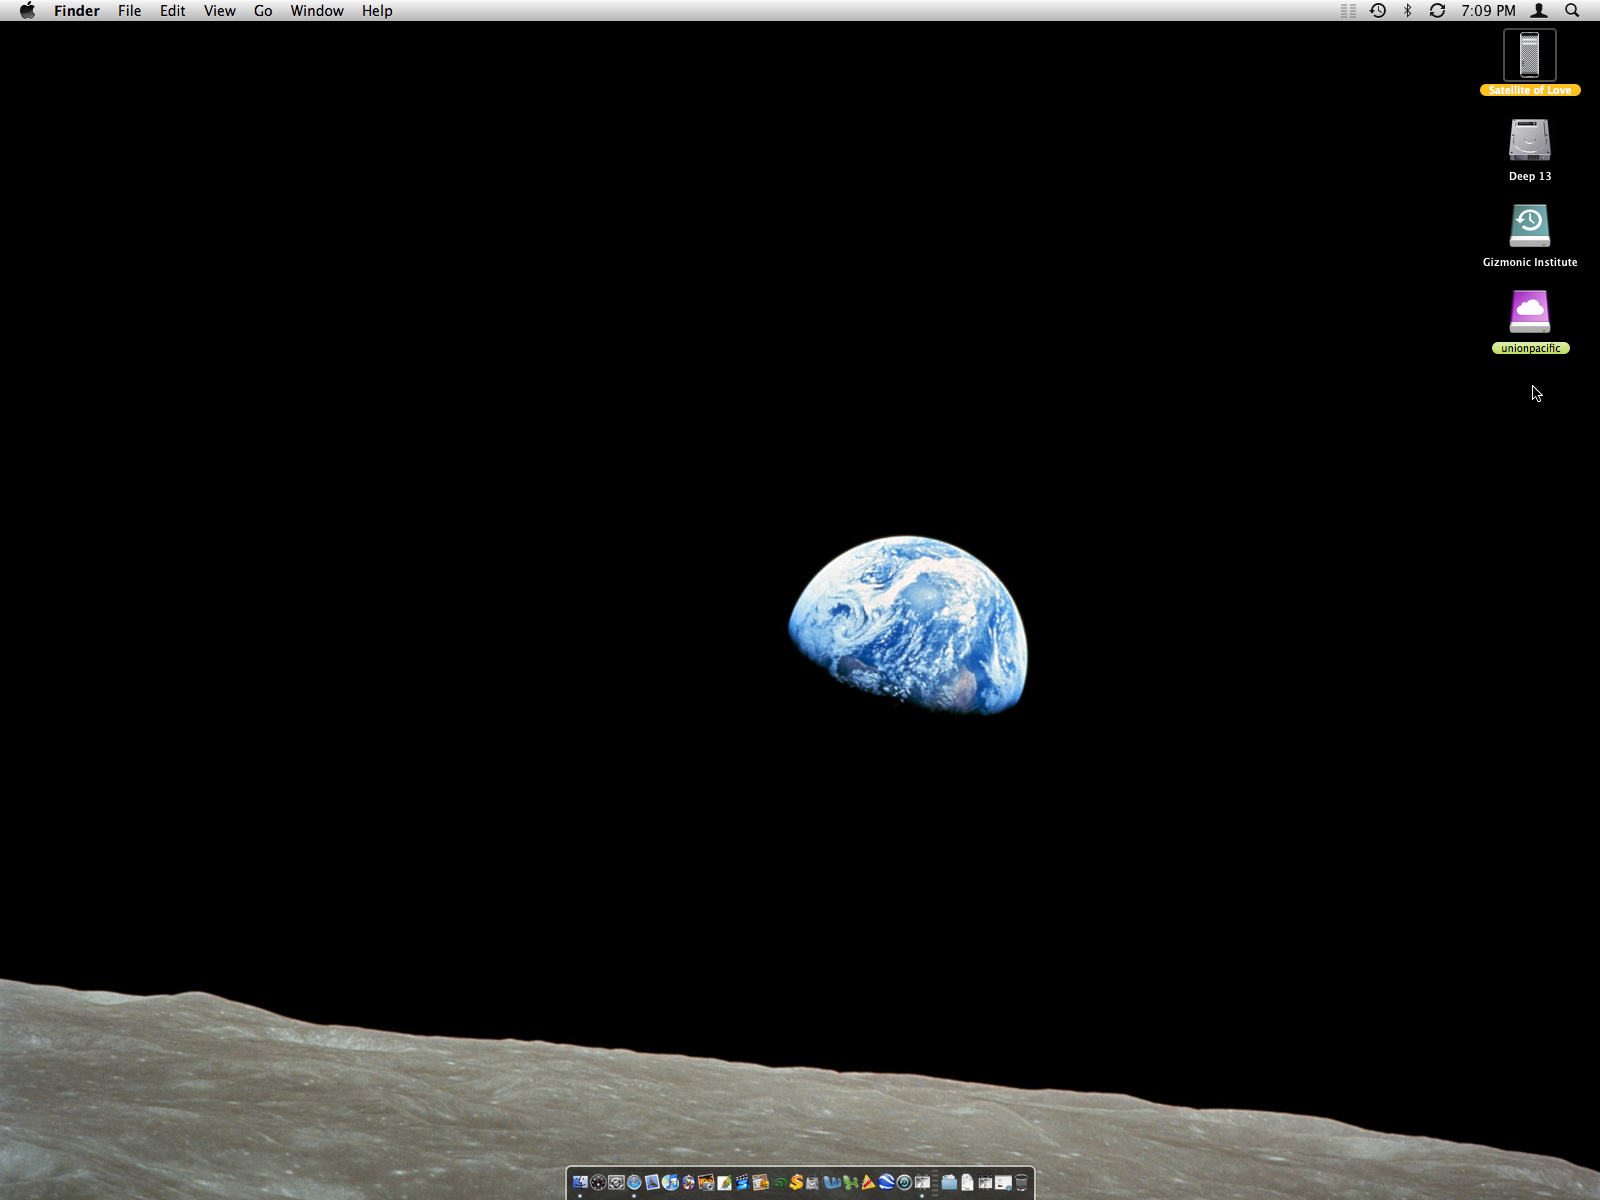This screenshot has height=1200, width=1600.
Task: Open the File menu
Action: click(x=129, y=10)
